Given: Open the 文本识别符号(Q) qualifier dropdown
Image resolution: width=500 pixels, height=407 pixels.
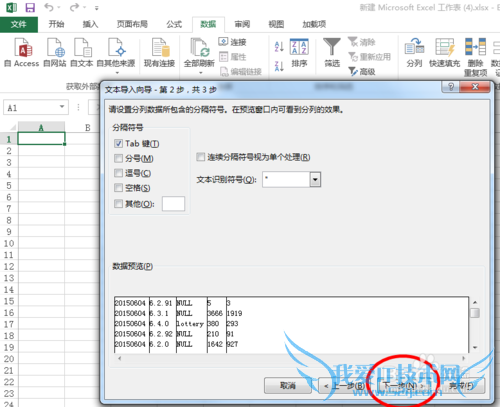Looking at the screenshot, I should pos(315,180).
